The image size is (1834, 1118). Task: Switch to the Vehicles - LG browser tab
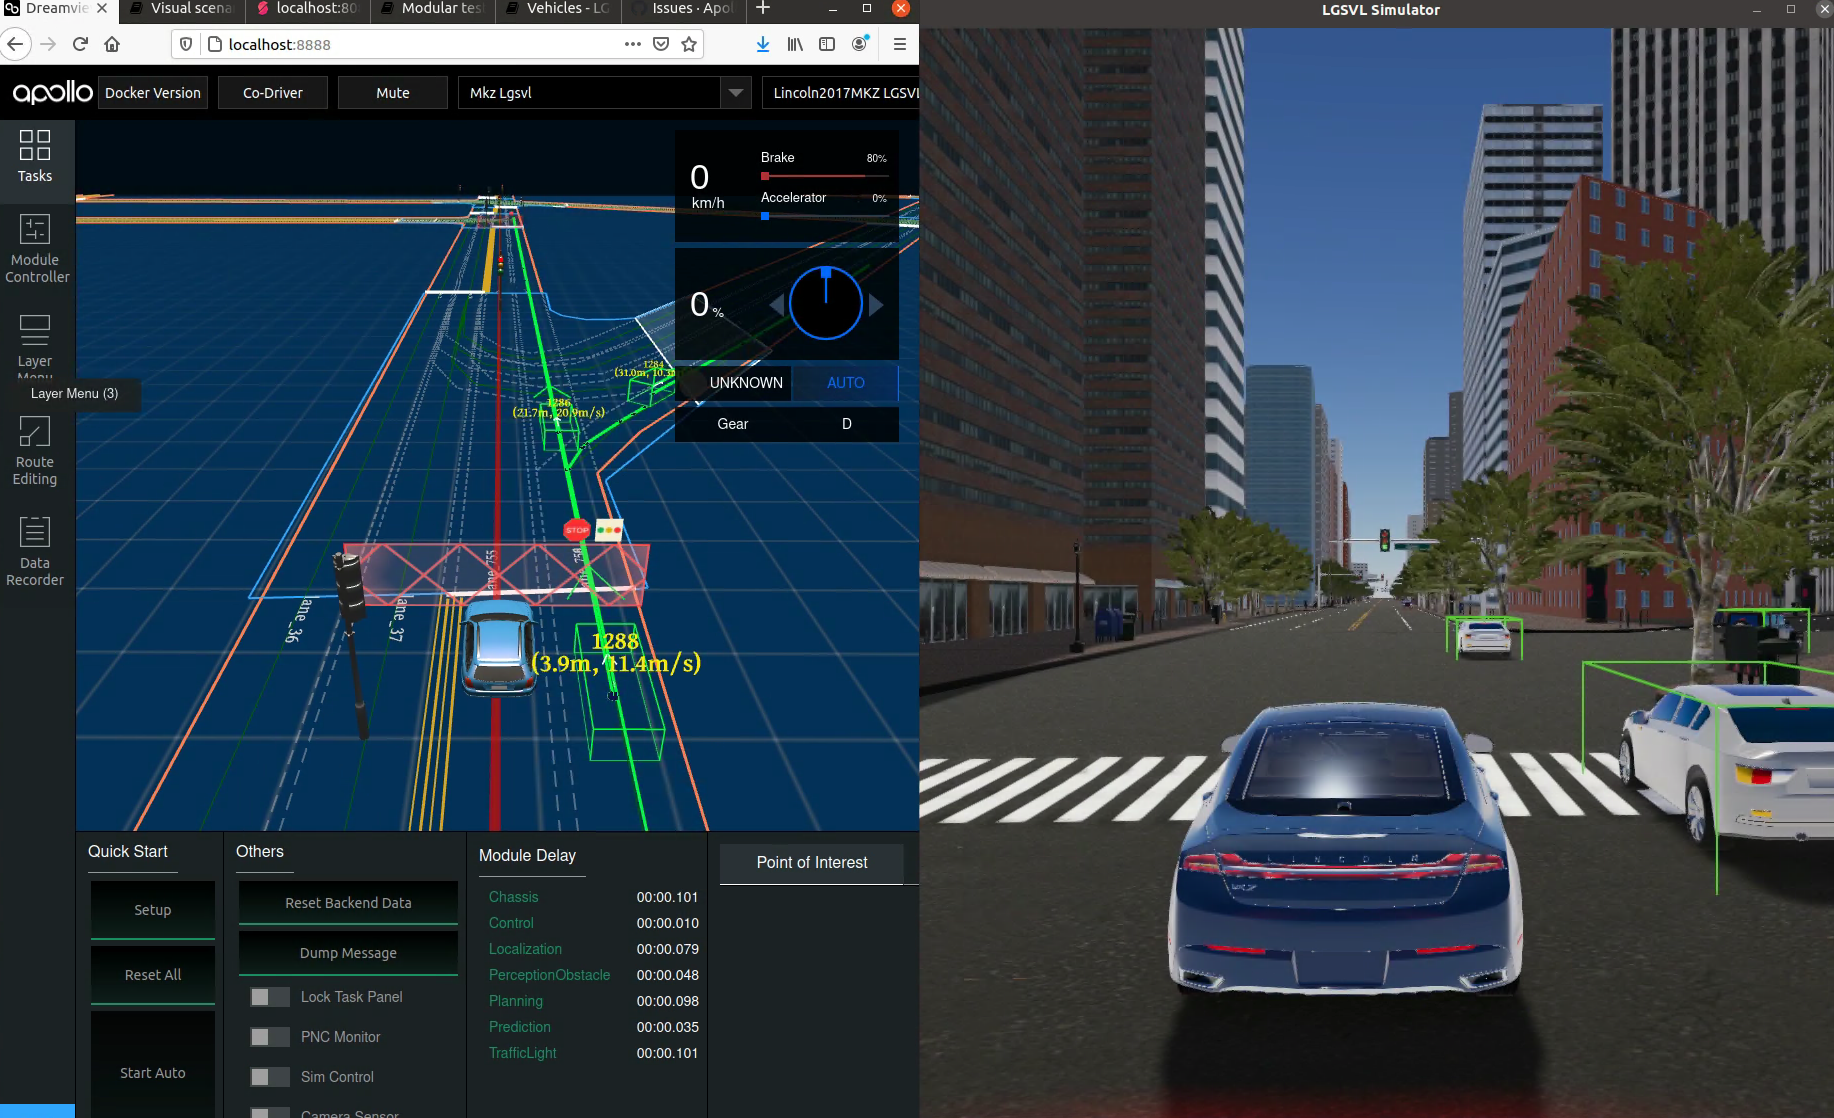click(x=557, y=8)
